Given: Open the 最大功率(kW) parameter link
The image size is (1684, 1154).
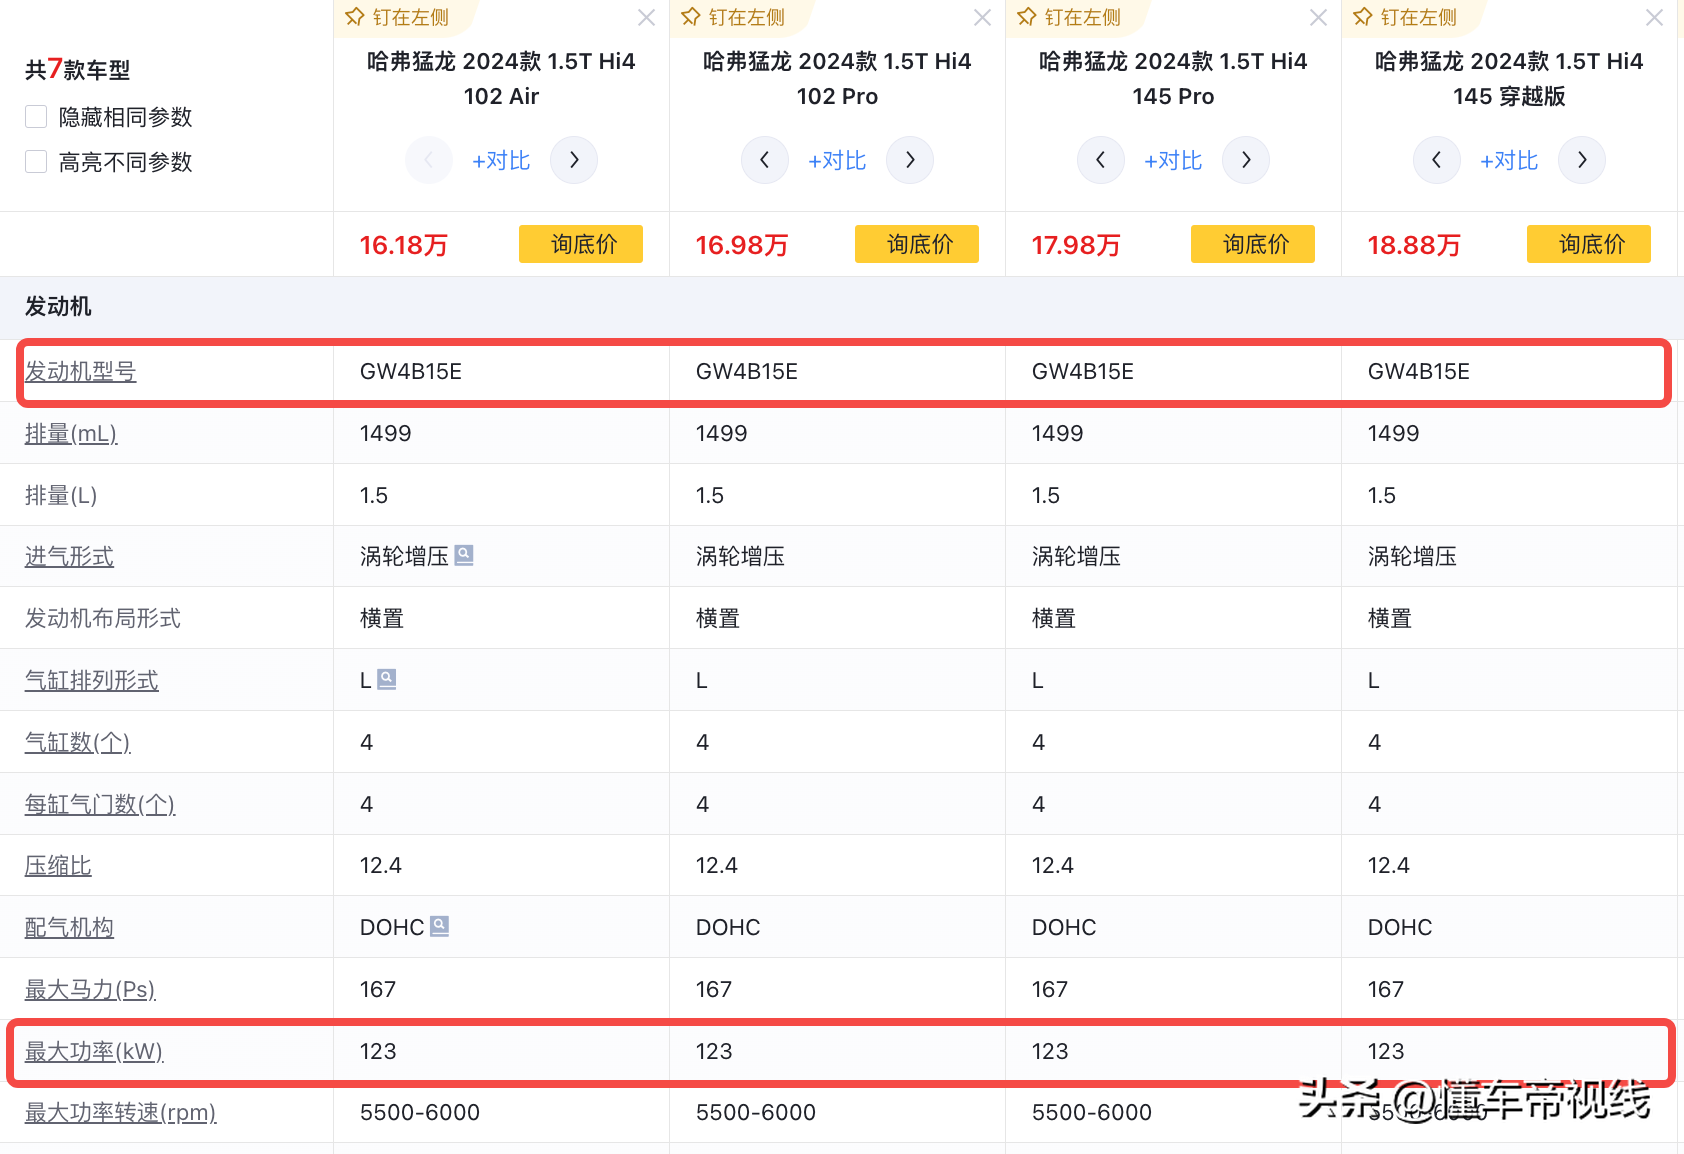Looking at the screenshot, I should (94, 1052).
